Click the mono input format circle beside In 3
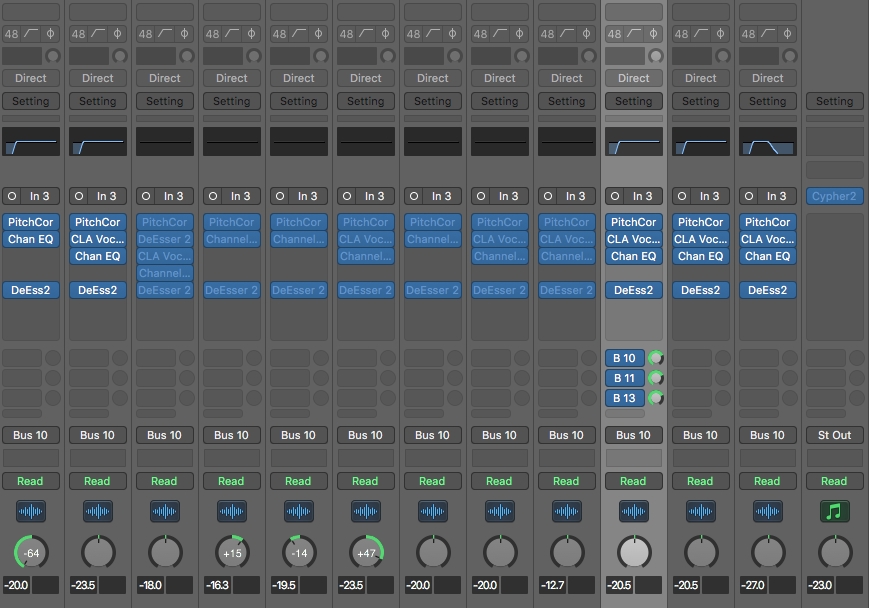 10,196
